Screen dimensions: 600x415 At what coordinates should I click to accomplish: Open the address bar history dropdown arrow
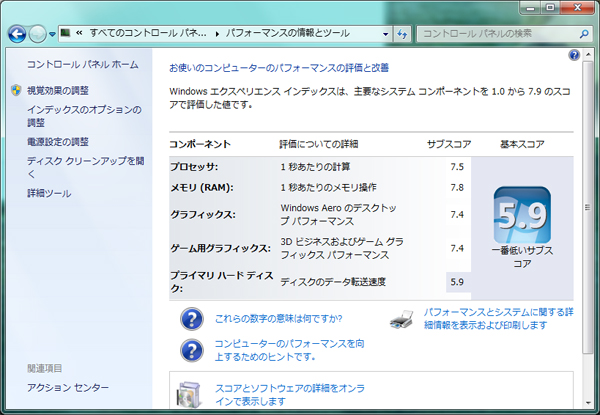coord(385,34)
